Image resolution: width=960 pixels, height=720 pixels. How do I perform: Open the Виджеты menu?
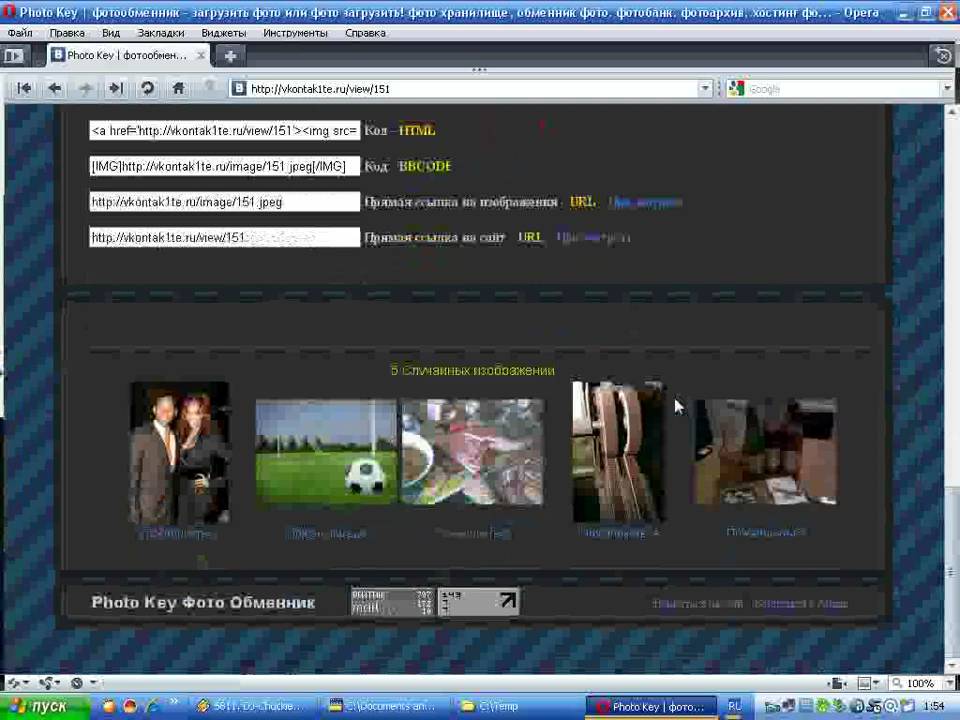(x=223, y=33)
